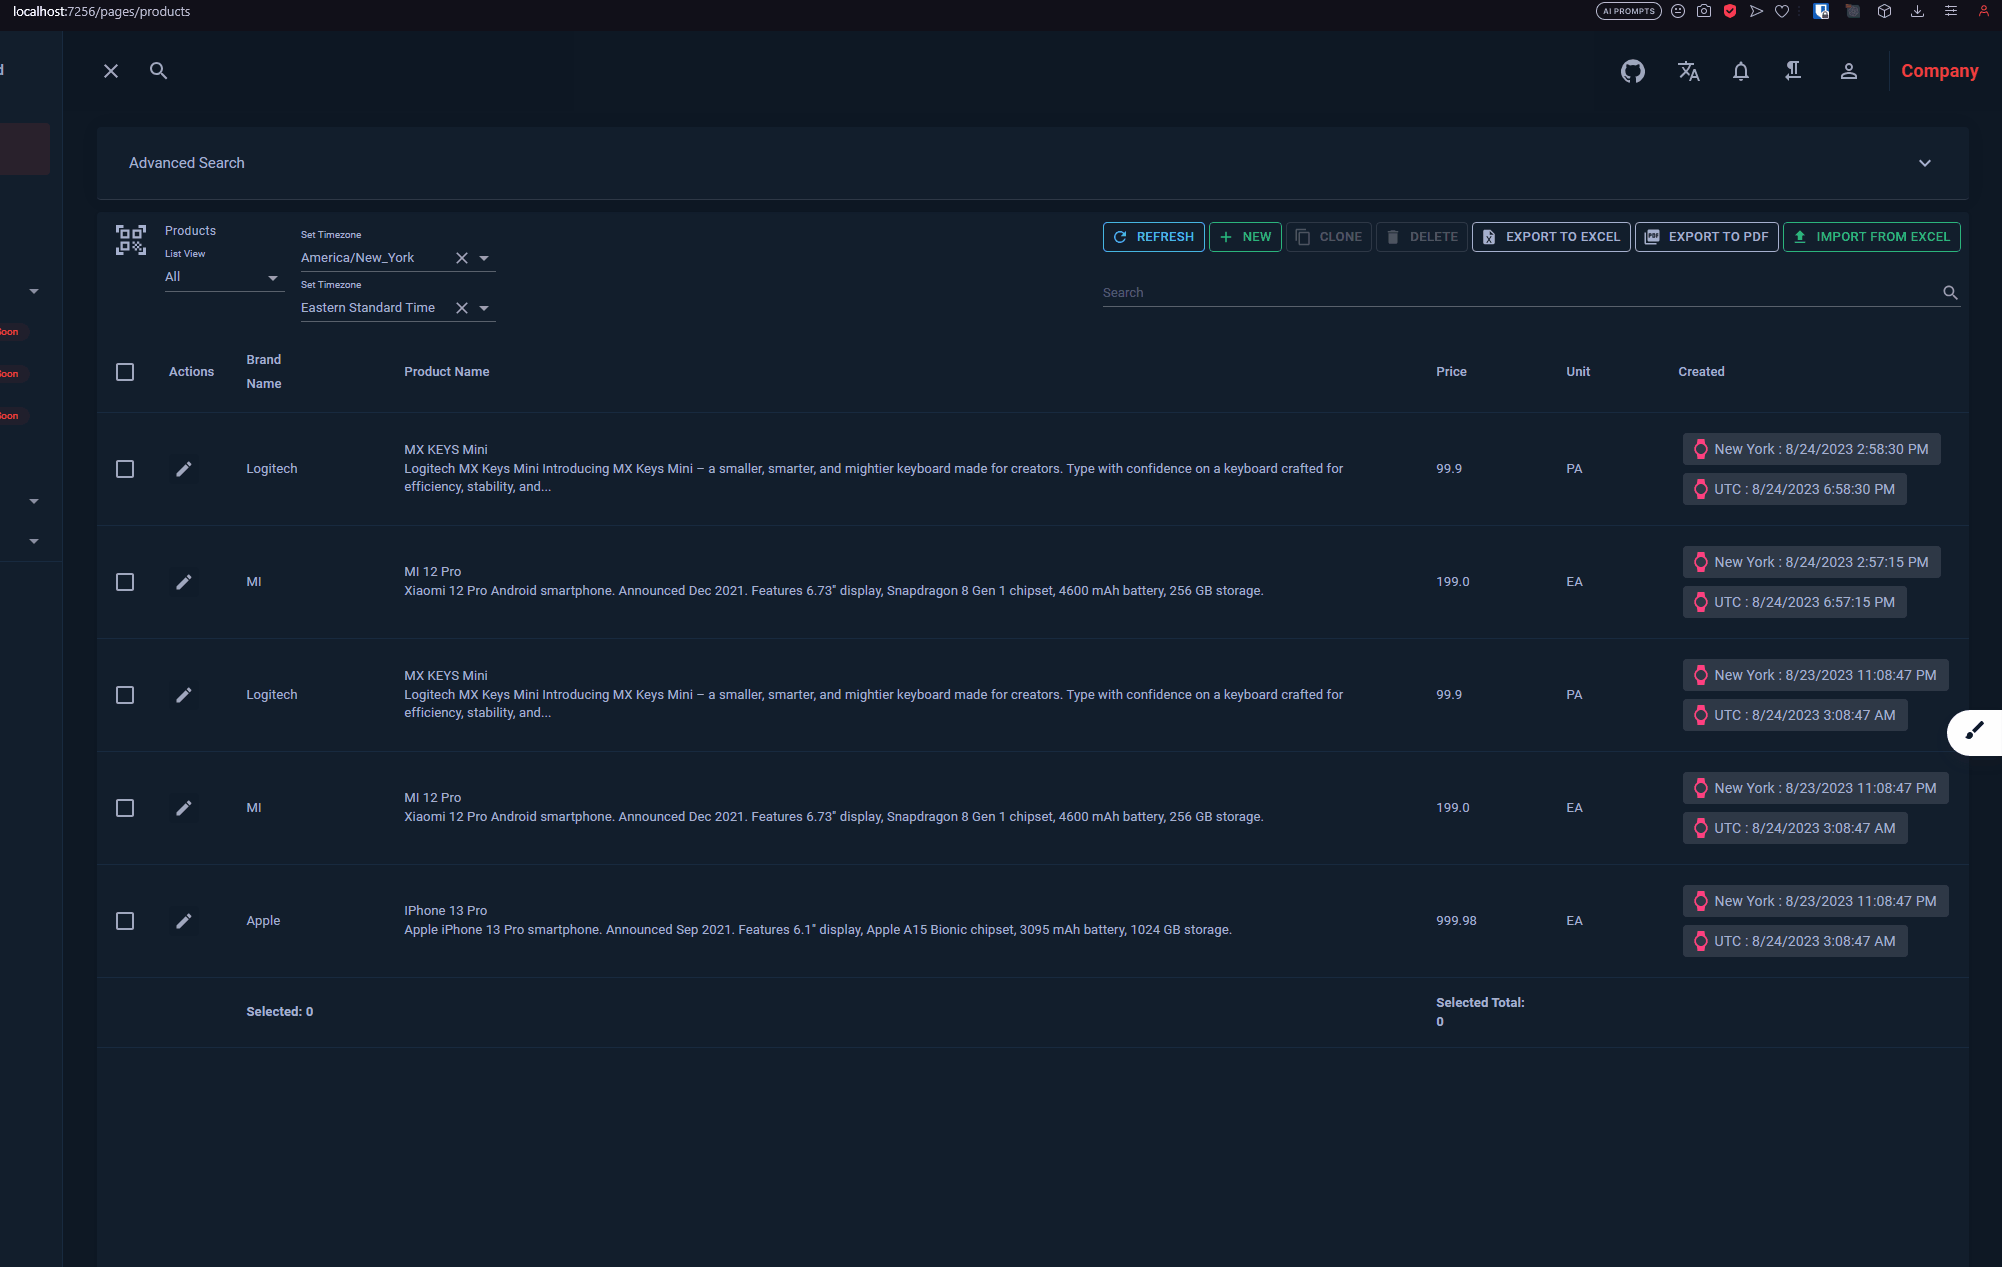The image size is (2002, 1267).
Task: Clear the Eastern Standard Time selection
Action: click(461, 307)
